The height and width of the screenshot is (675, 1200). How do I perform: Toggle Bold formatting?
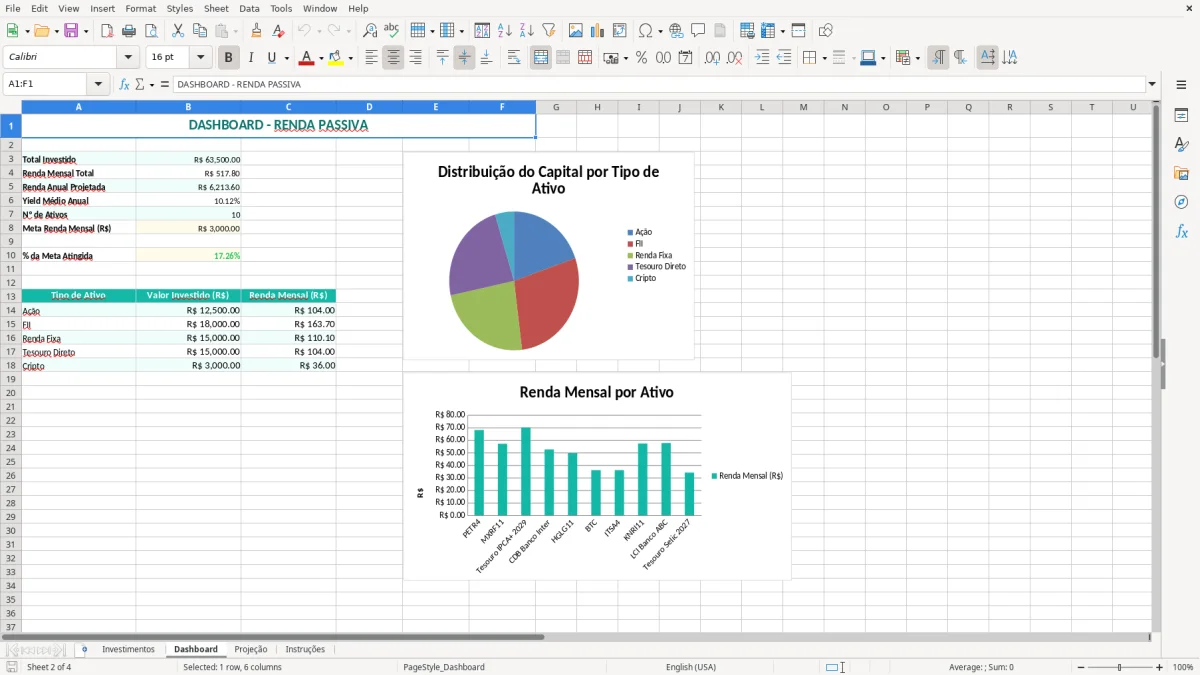point(228,58)
